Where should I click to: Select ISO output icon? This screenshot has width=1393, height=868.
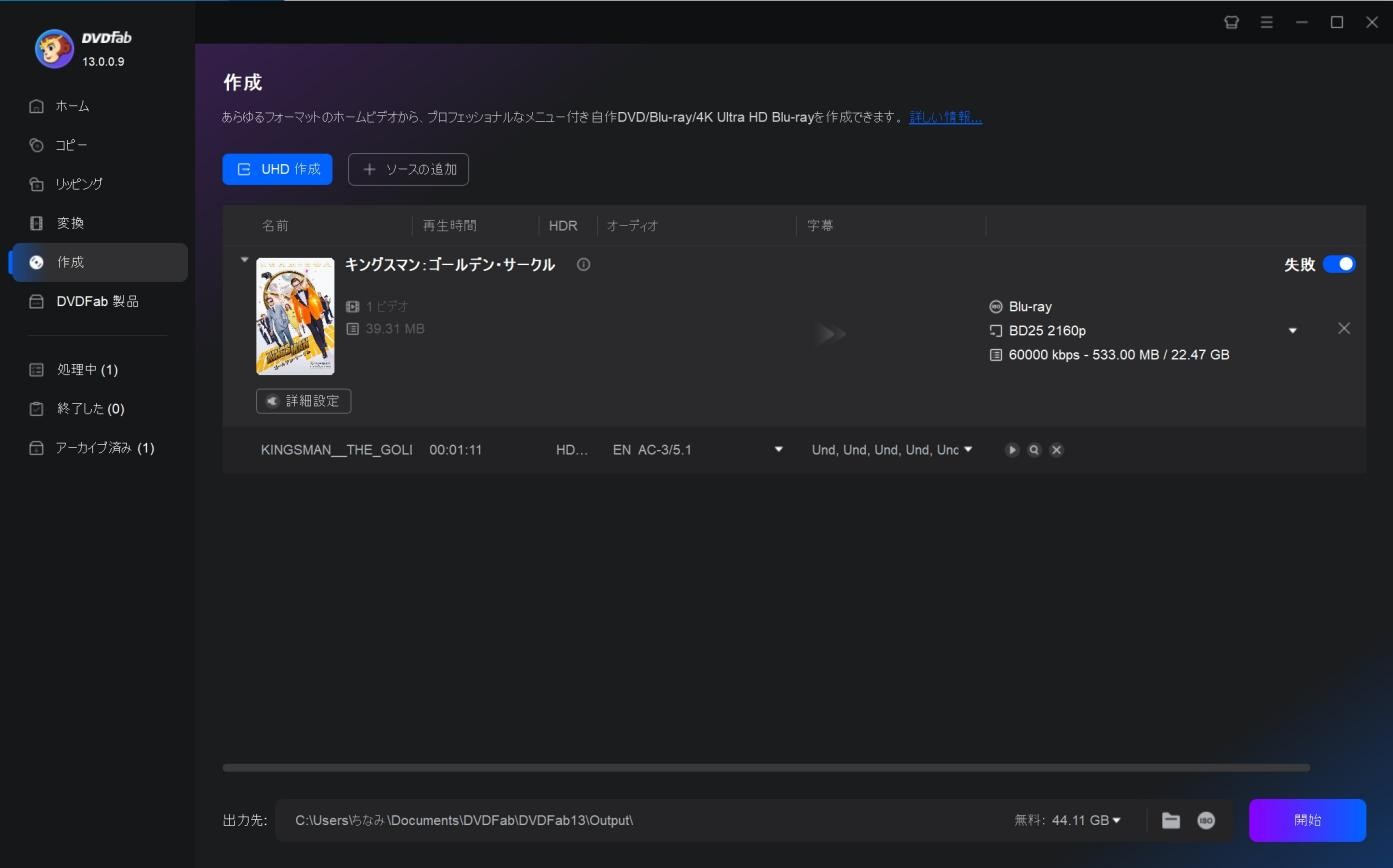click(1206, 820)
